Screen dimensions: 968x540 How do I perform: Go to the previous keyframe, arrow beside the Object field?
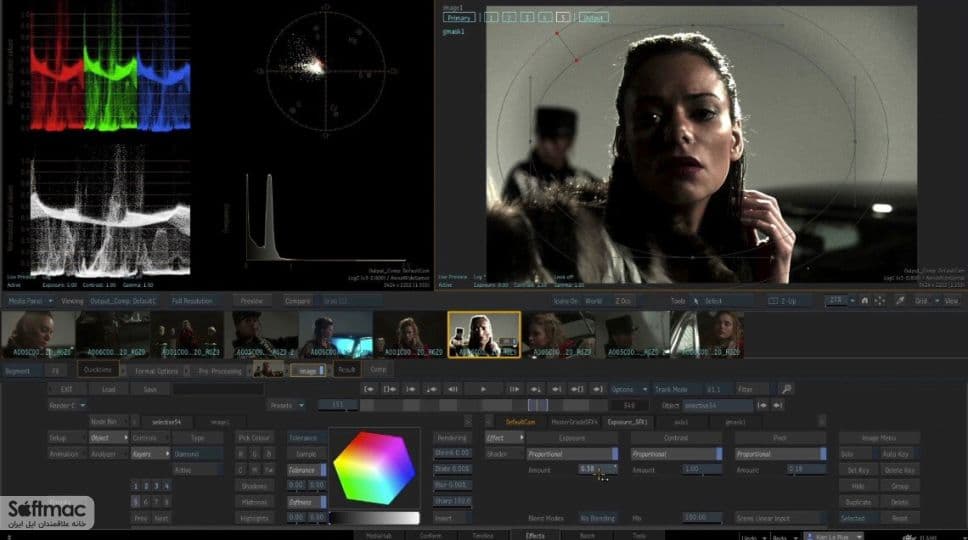click(762, 405)
